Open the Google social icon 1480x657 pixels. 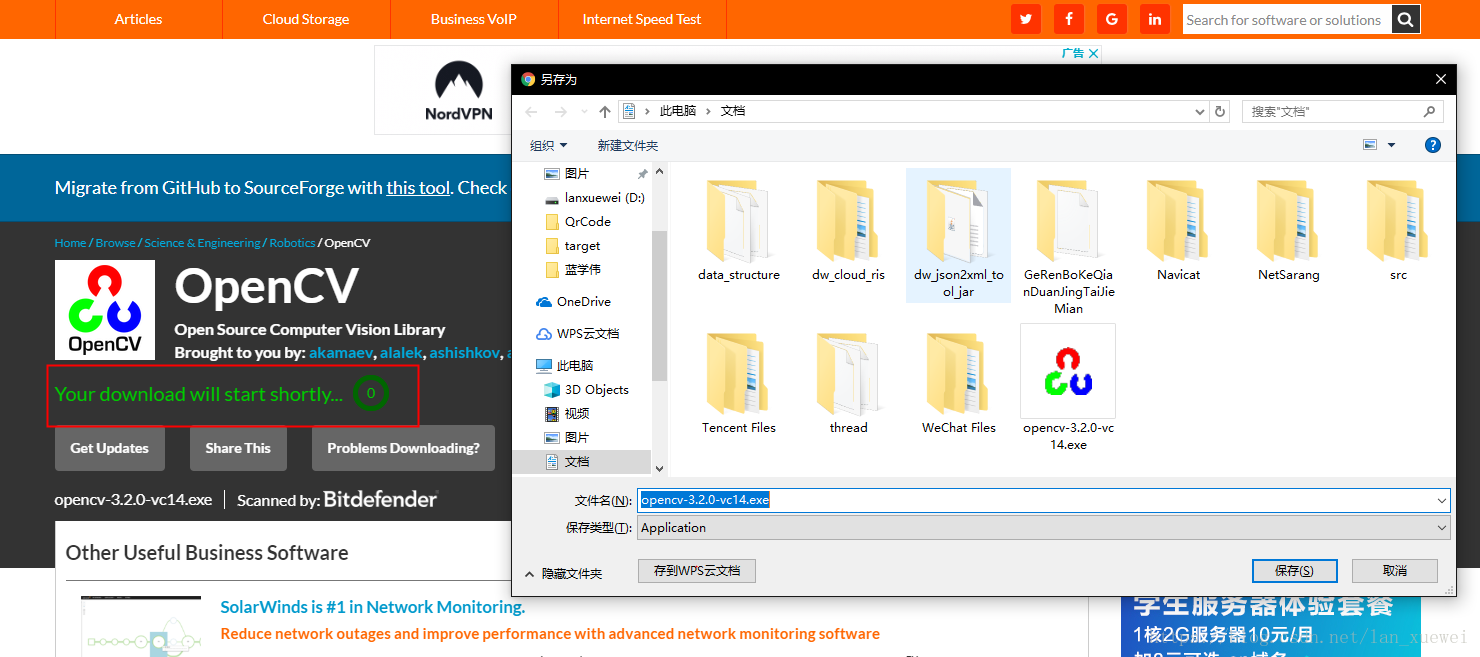pyautogui.click(x=1112, y=19)
